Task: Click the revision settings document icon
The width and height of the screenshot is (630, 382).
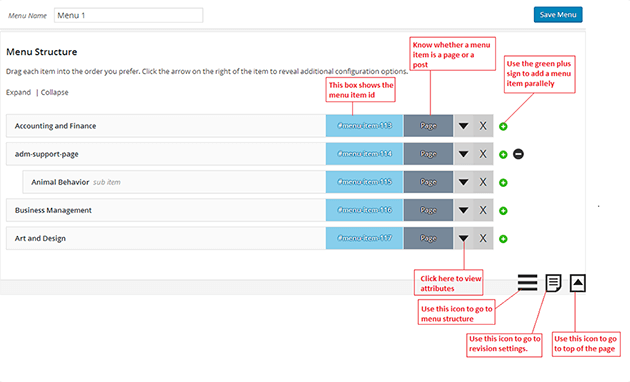Action: coord(553,283)
